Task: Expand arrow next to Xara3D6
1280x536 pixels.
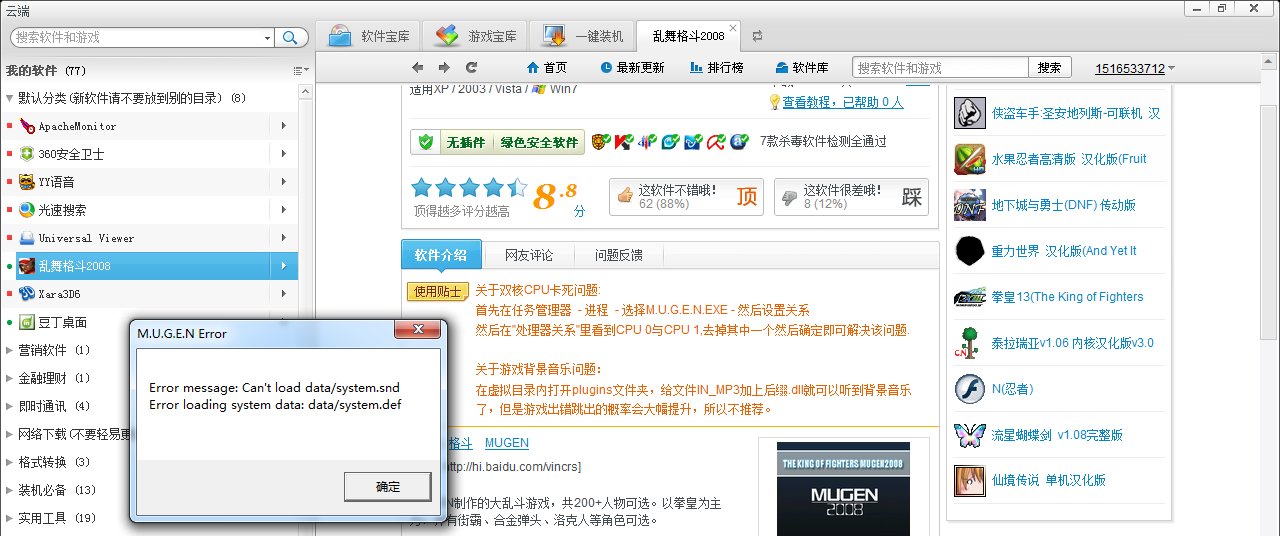Action: [x=284, y=294]
